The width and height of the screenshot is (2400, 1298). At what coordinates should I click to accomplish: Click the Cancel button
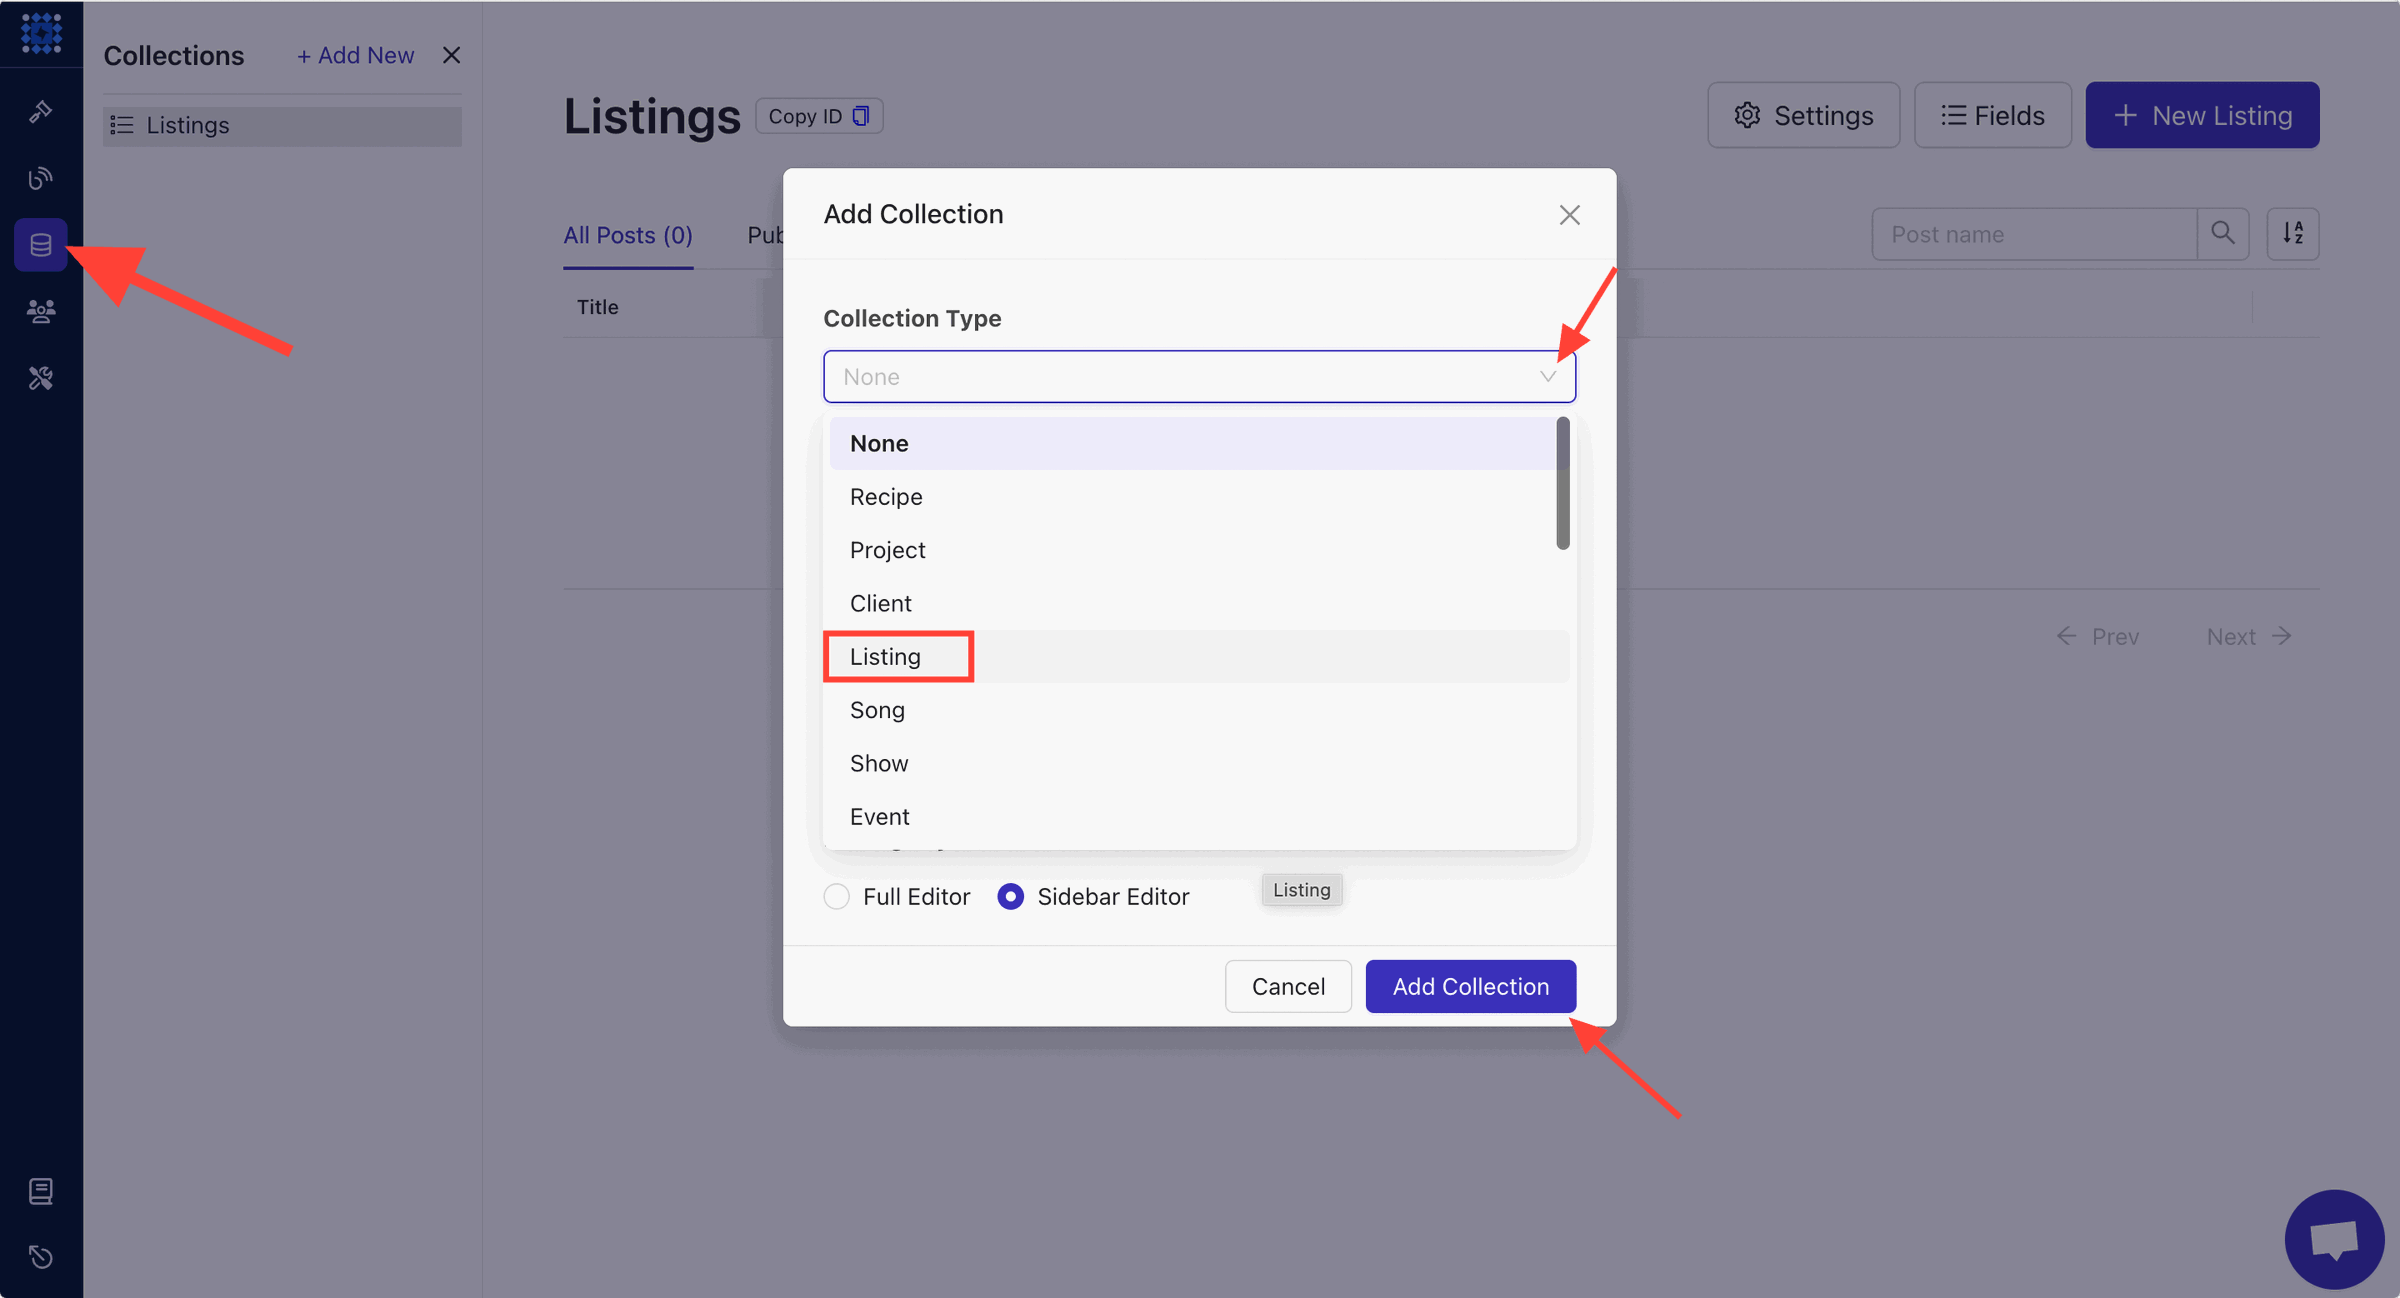pyautogui.click(x=1288, y=986)
